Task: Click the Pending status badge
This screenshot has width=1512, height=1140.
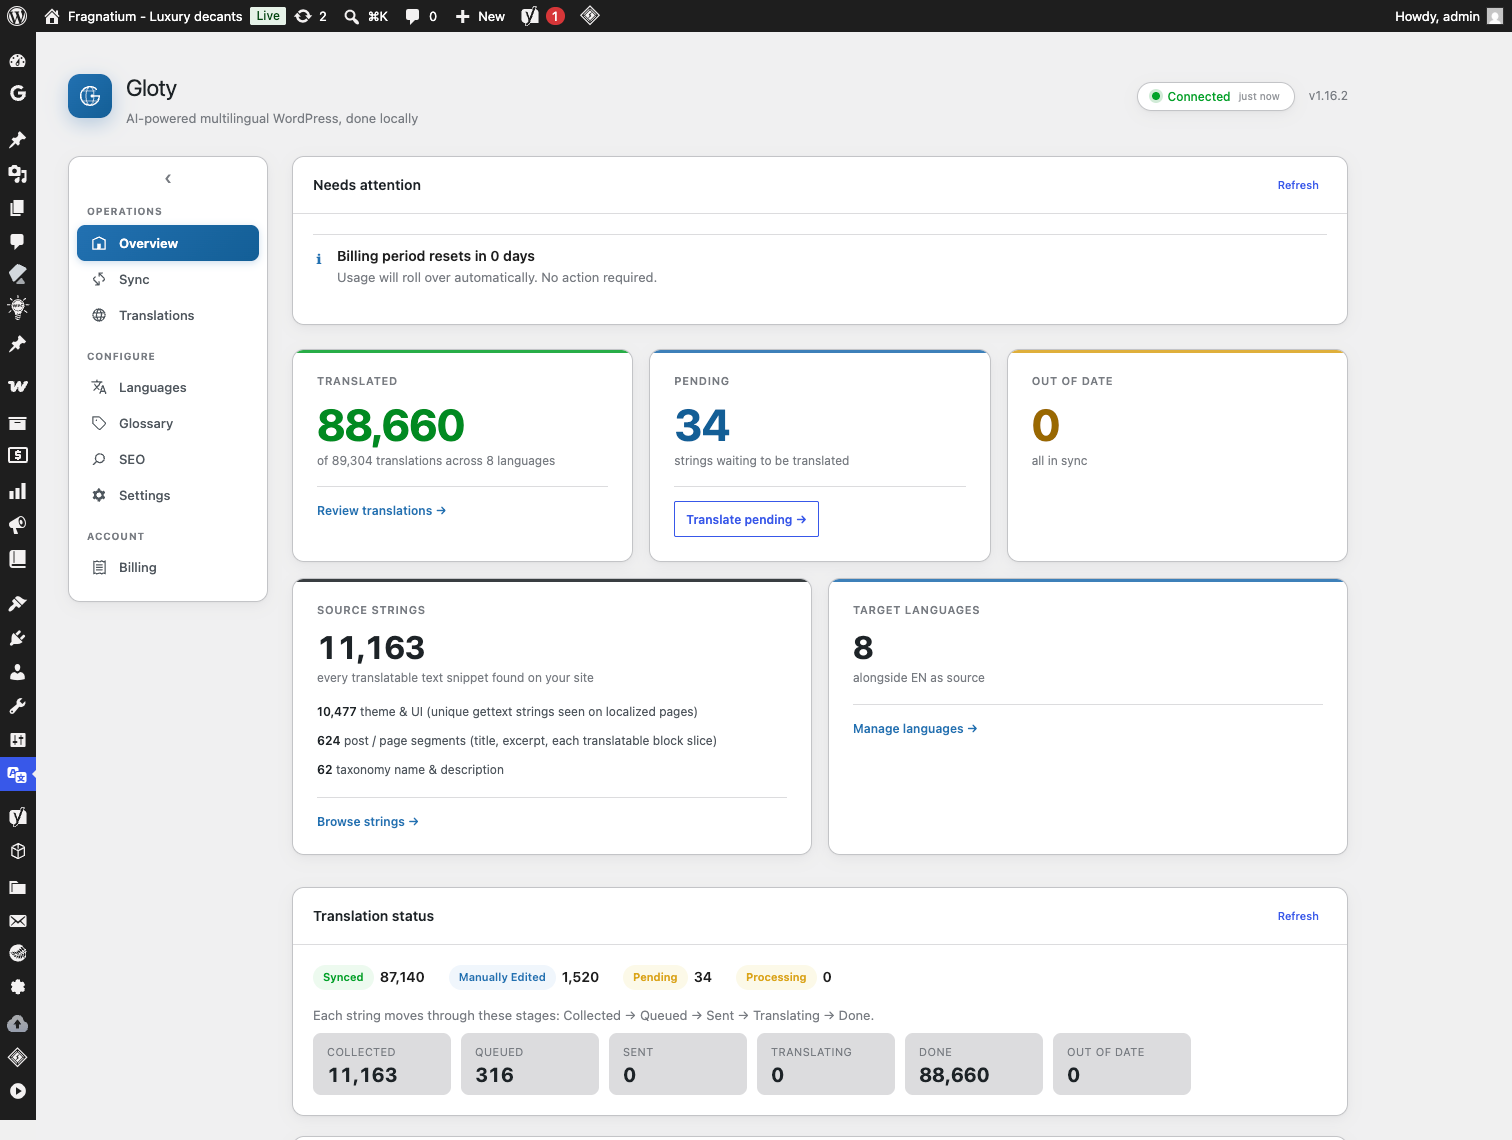Action: pos(655,977)
